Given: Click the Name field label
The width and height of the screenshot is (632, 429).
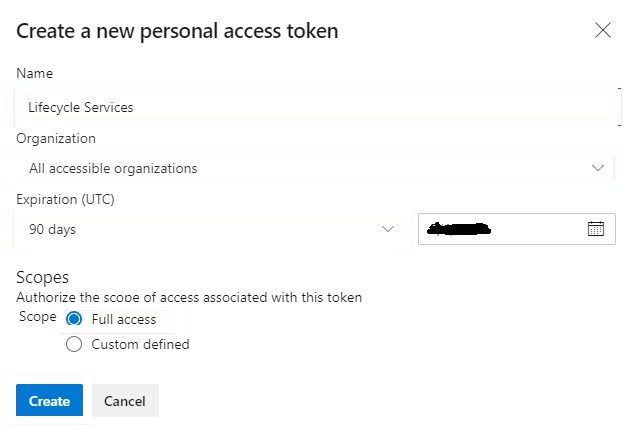Looking at the screenshot, I should point(34,73).
